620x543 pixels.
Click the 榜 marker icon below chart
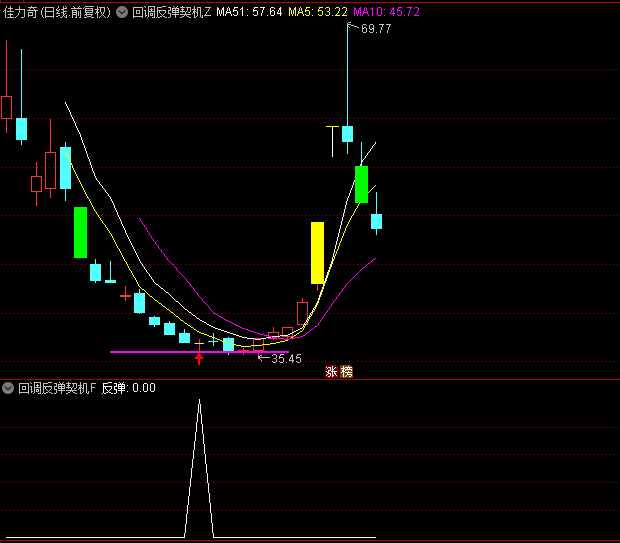(346, 372)
